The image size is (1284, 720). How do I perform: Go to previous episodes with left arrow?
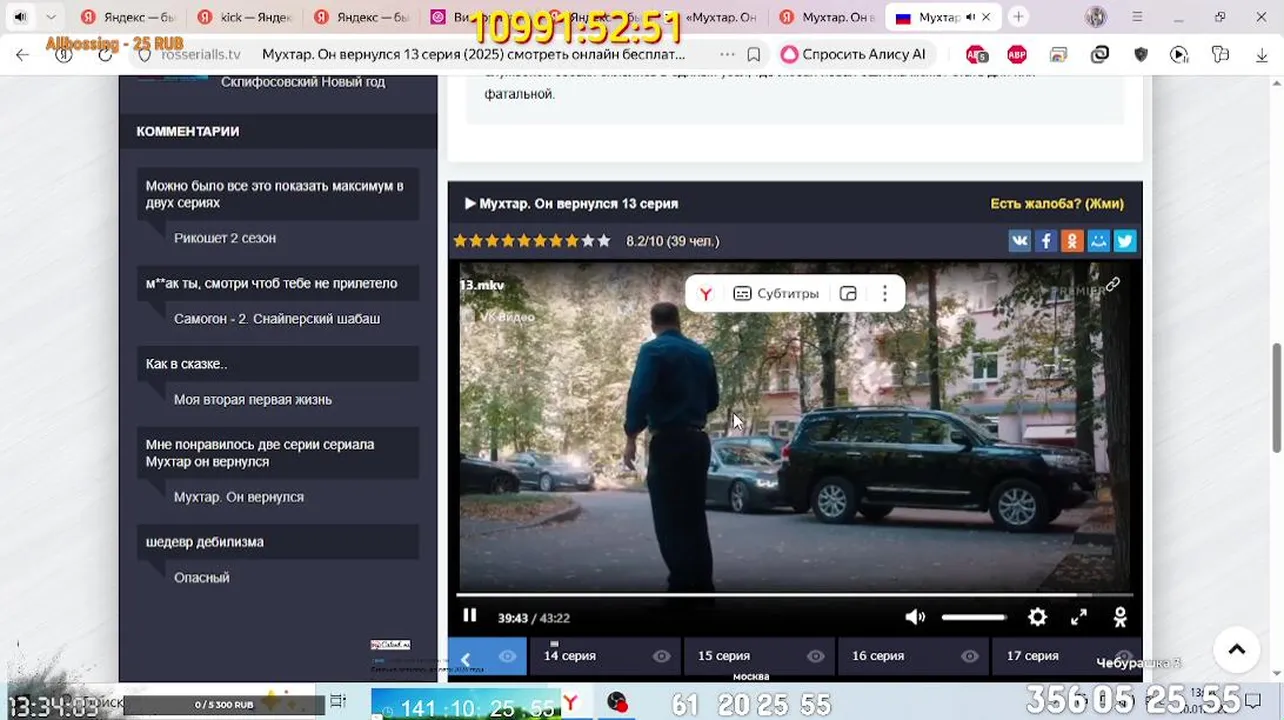(x=466, y=658)
